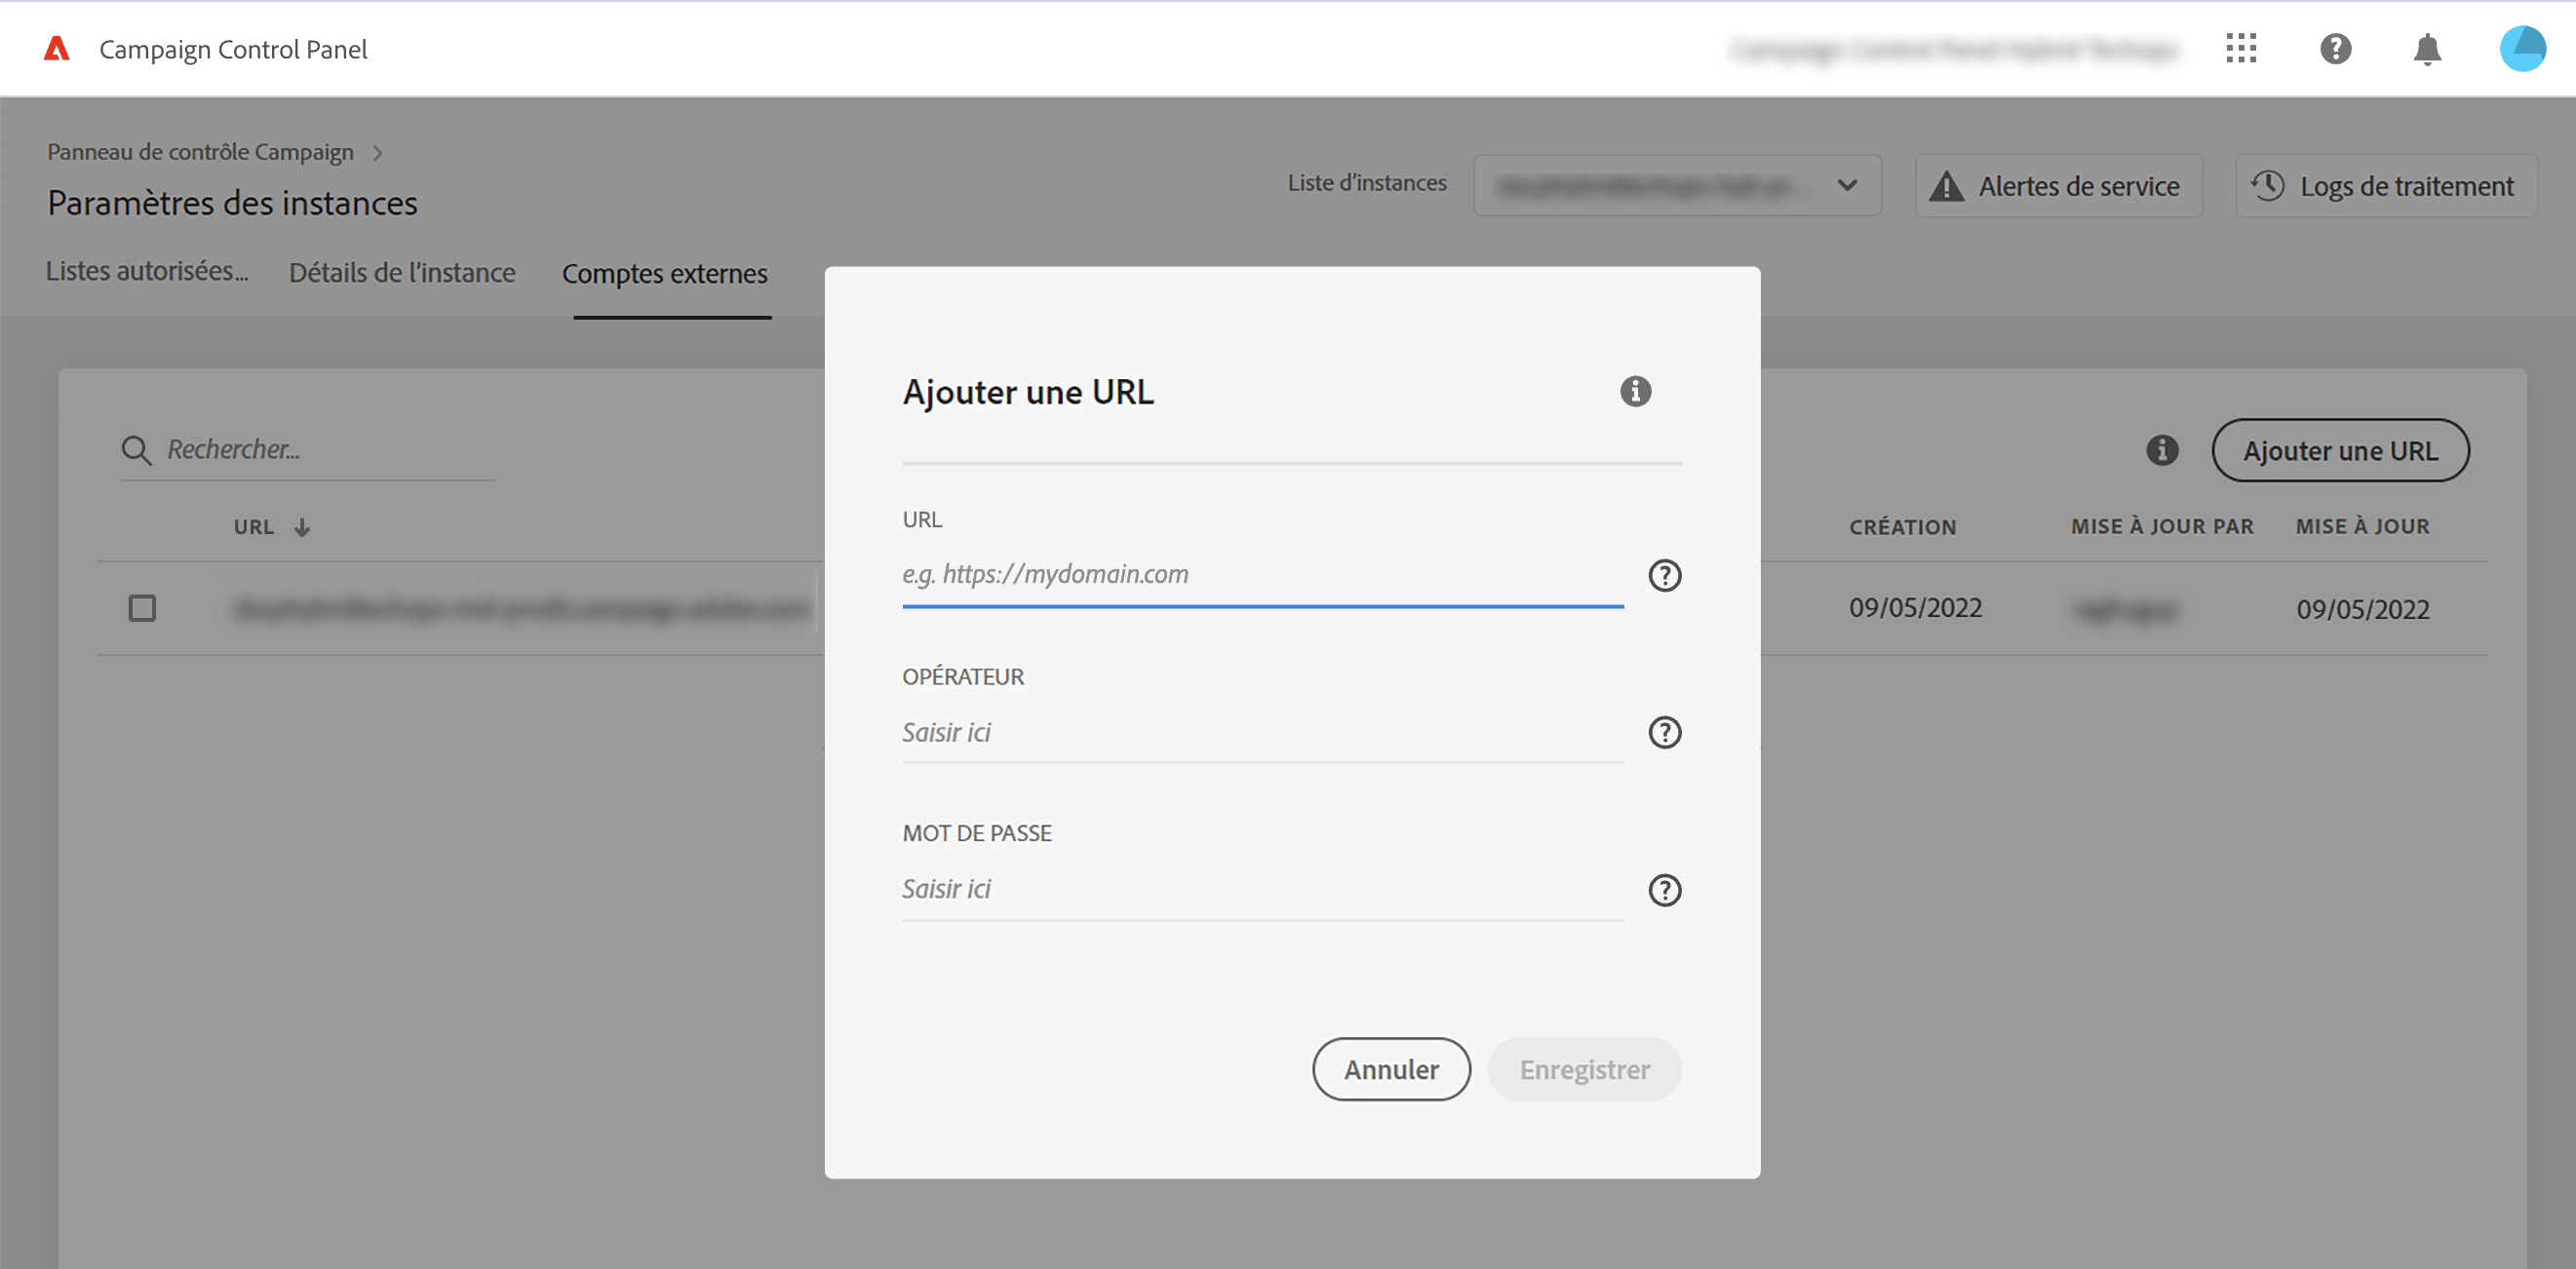Open the help question mark icon
2576x1269 pixels.
pos(2335,48)
